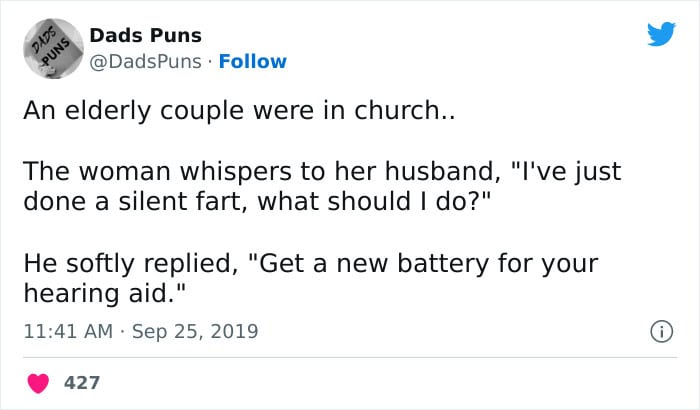Click the 11:41 AM time text

point(68,331)
